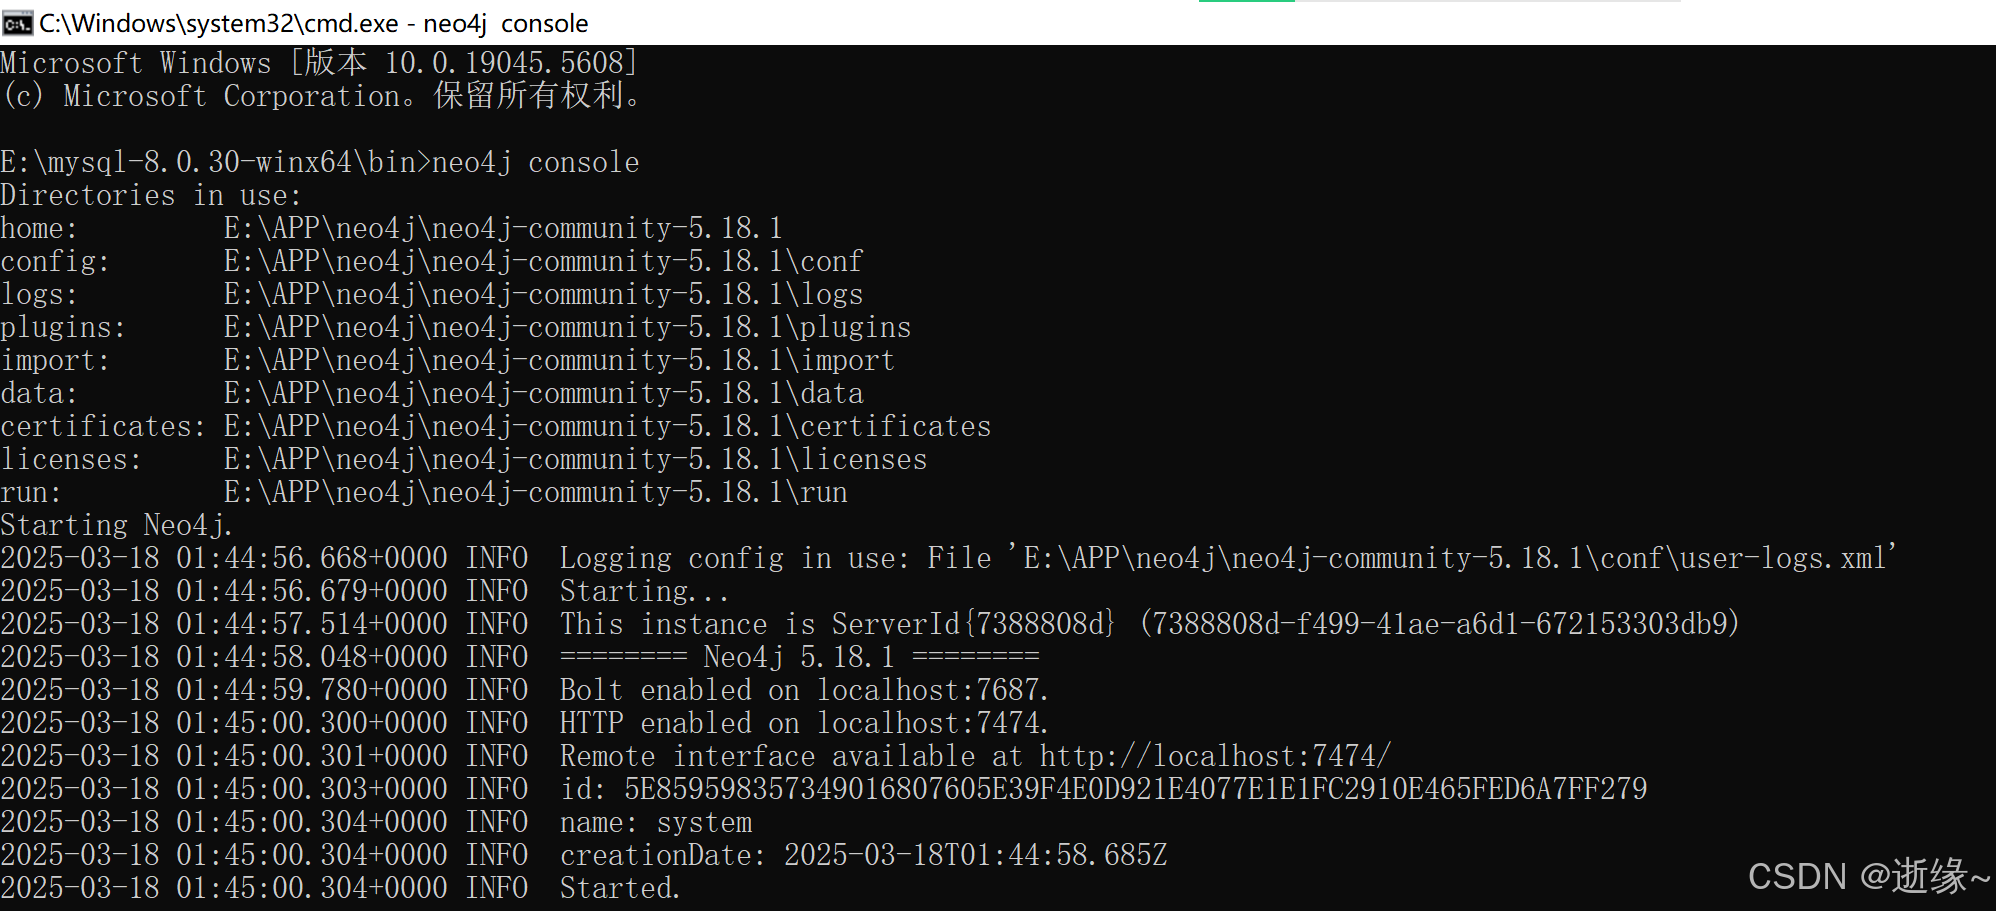Click the 'Directories in use:' line
The height and width of the screenshot is (911, 1996).
150,195
